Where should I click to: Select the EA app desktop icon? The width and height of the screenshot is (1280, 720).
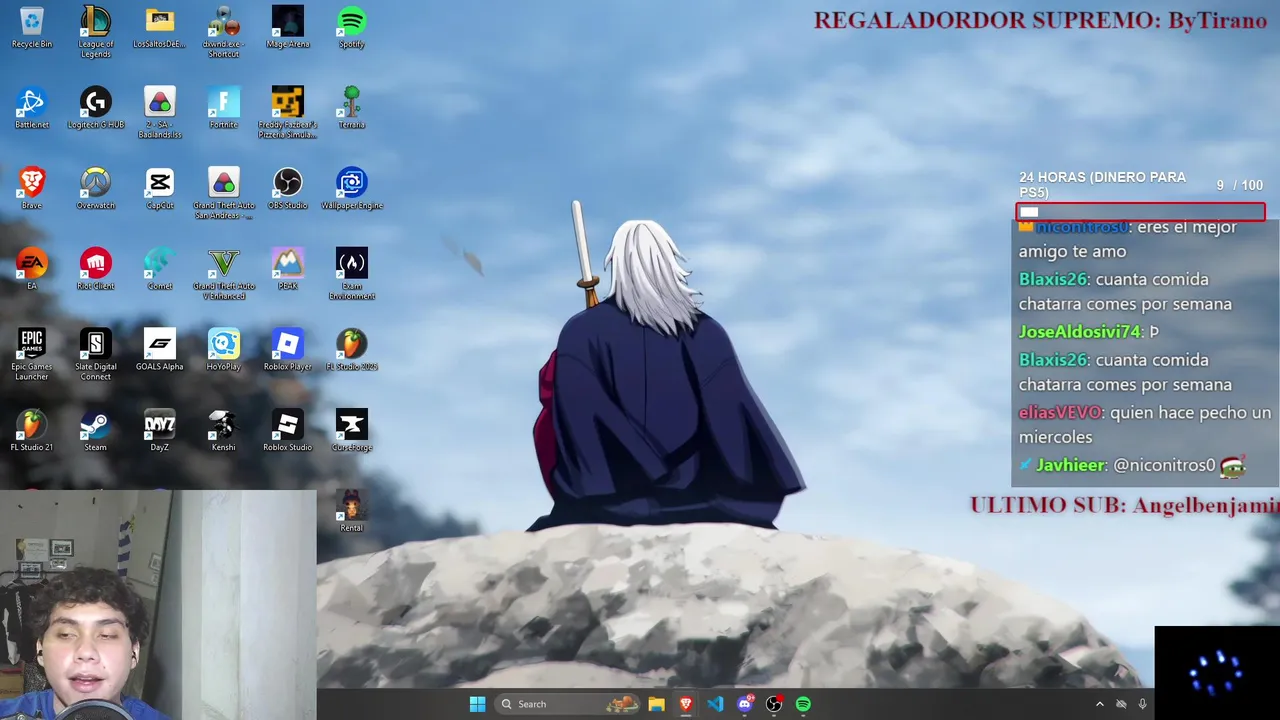pyautogui.click(x=32, y=269)
